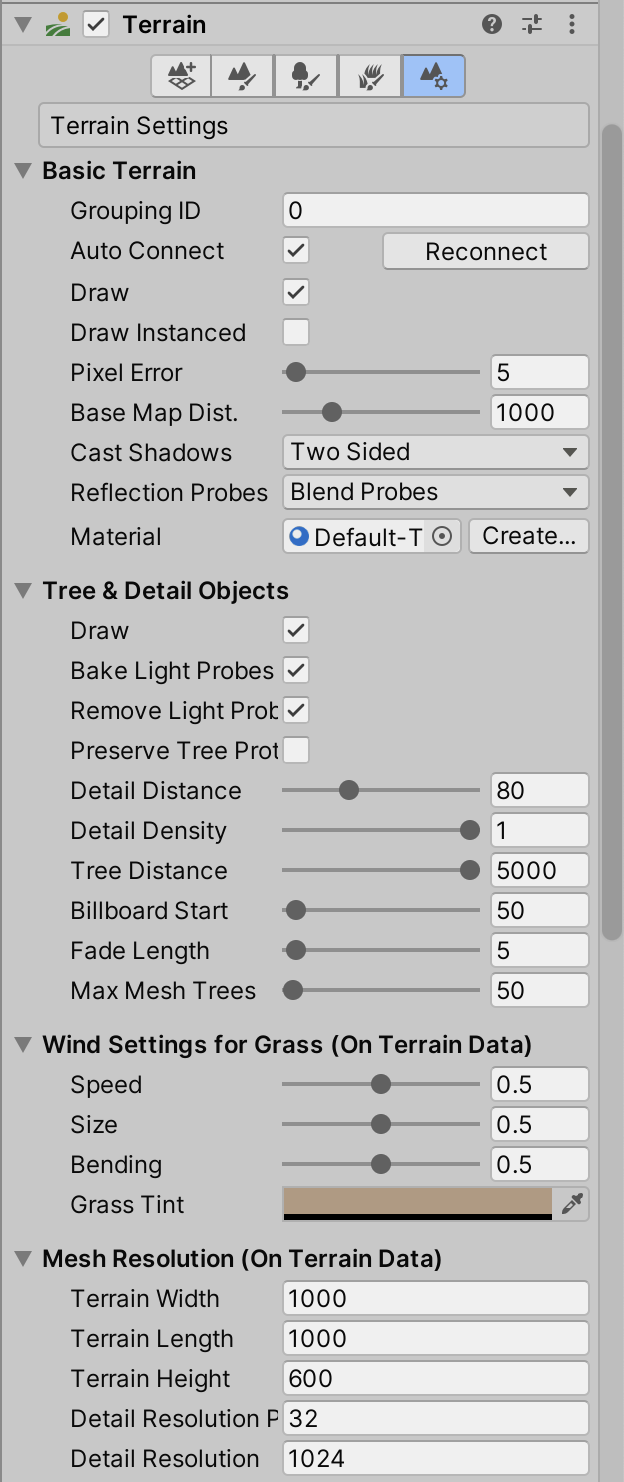Open the Material object picker
Image resolution: width=624 pixels, height=1482 pixels.
pos(442,537)
